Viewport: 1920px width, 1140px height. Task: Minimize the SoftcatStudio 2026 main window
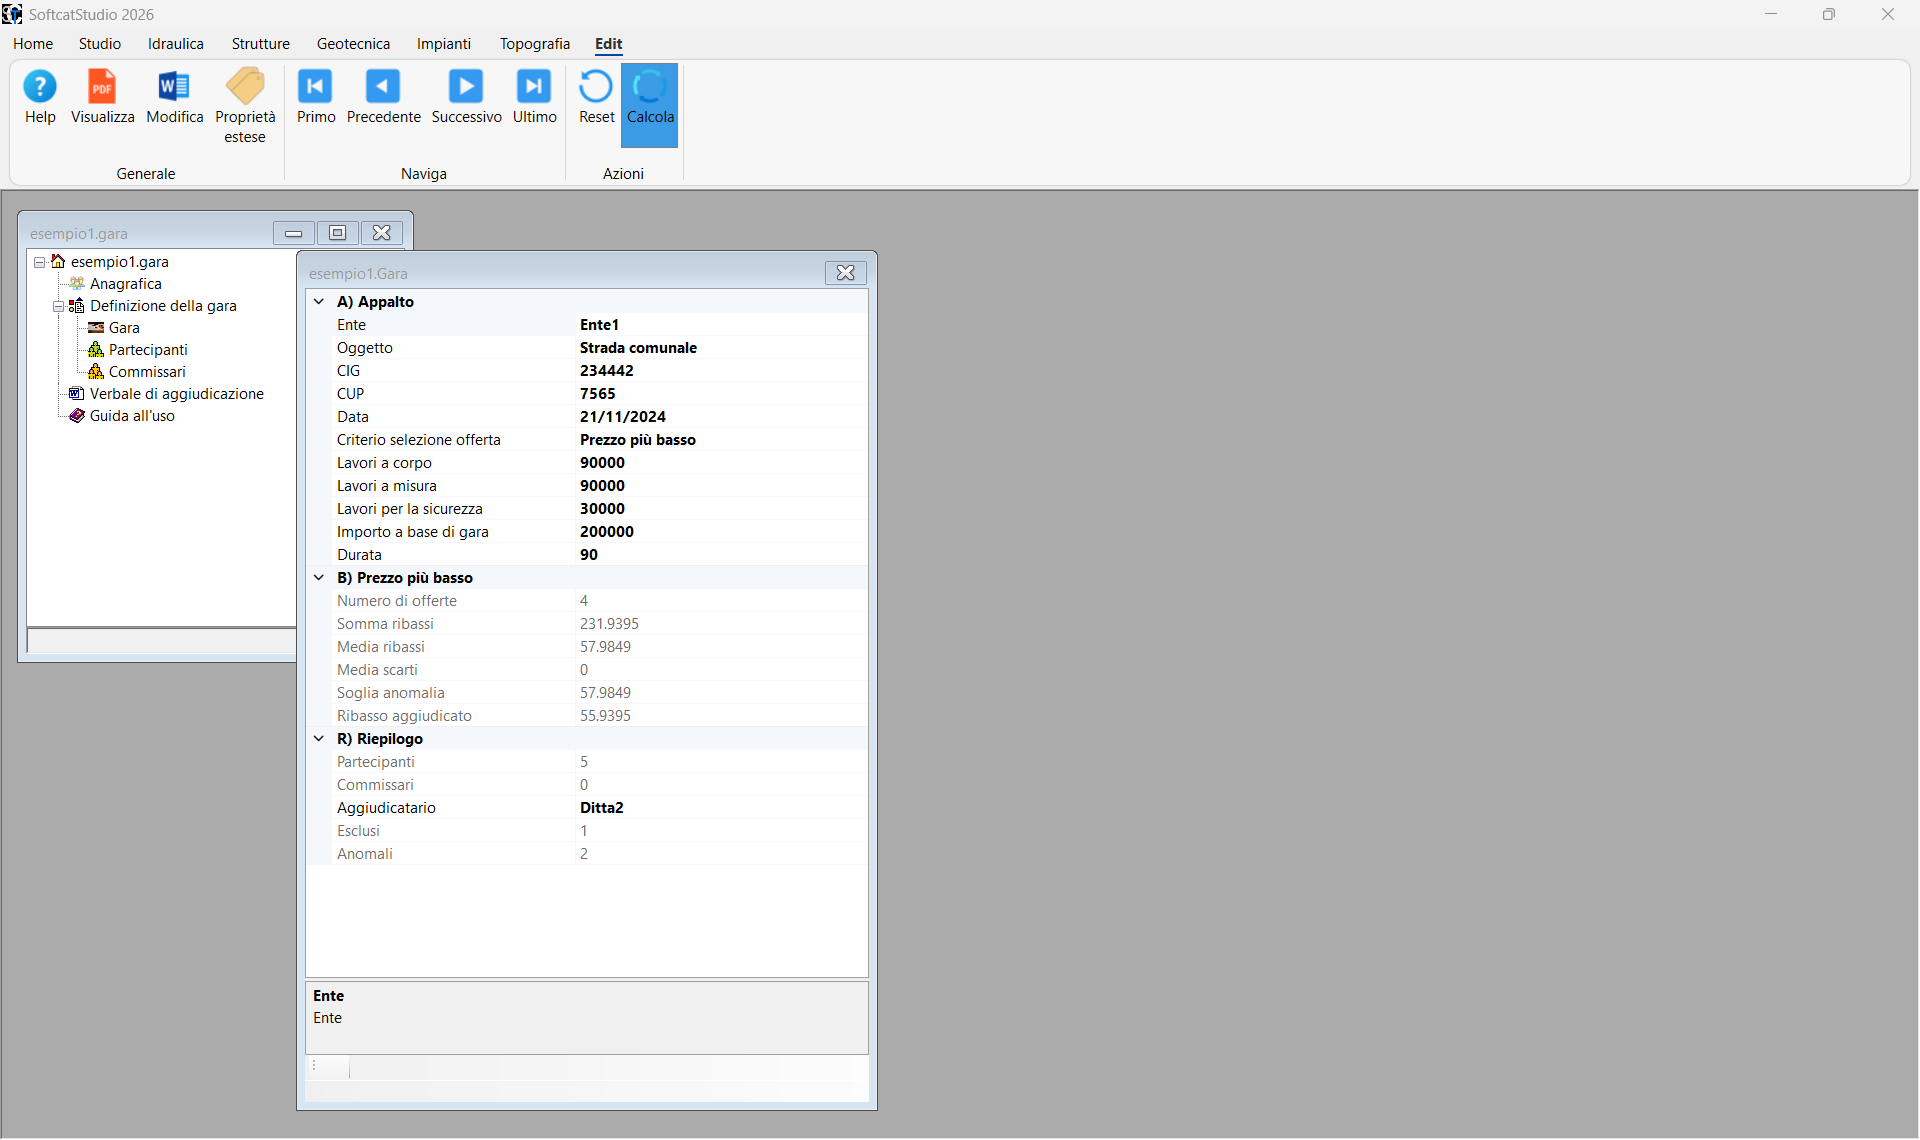point(1771,14)
